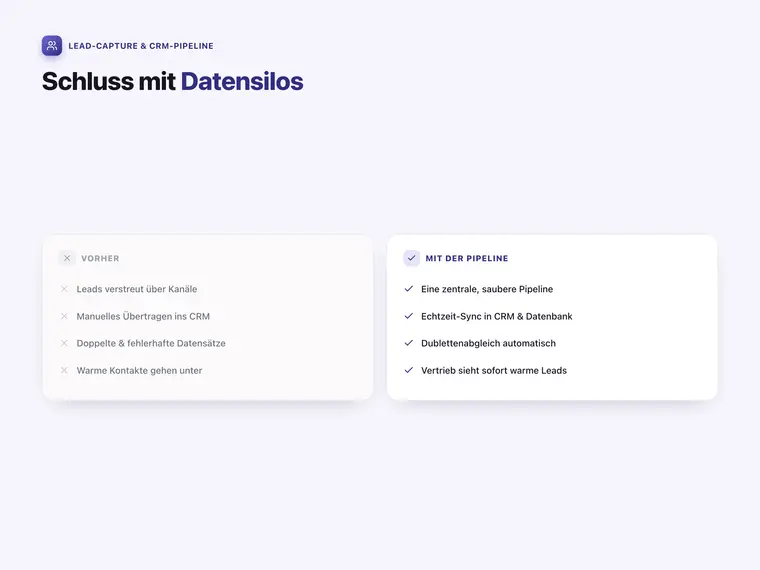Select the LEAD-CAPTURE & CRM-PIPELINE label
760x570 pixels.
[x=141, y=46]
